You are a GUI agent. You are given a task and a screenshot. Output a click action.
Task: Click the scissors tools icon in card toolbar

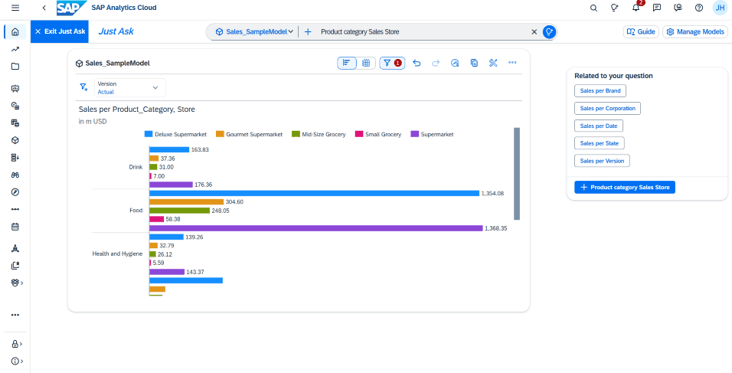[493, 63]
